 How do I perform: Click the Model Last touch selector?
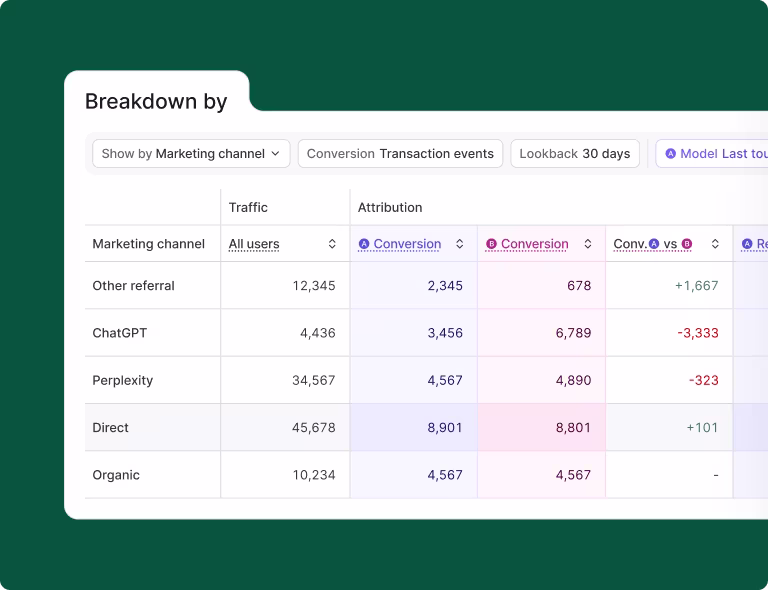(712, 154)
